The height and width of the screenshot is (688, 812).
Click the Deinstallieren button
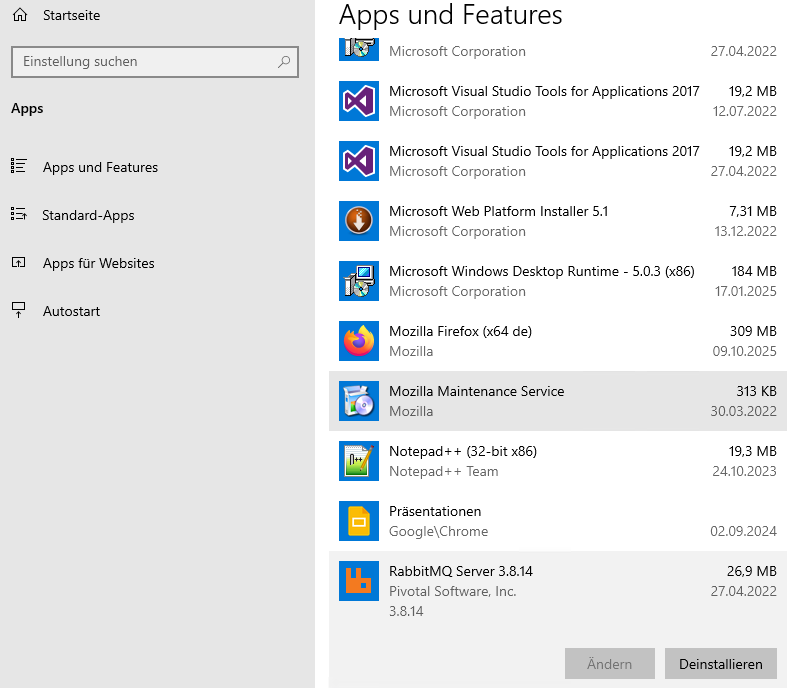721,664
